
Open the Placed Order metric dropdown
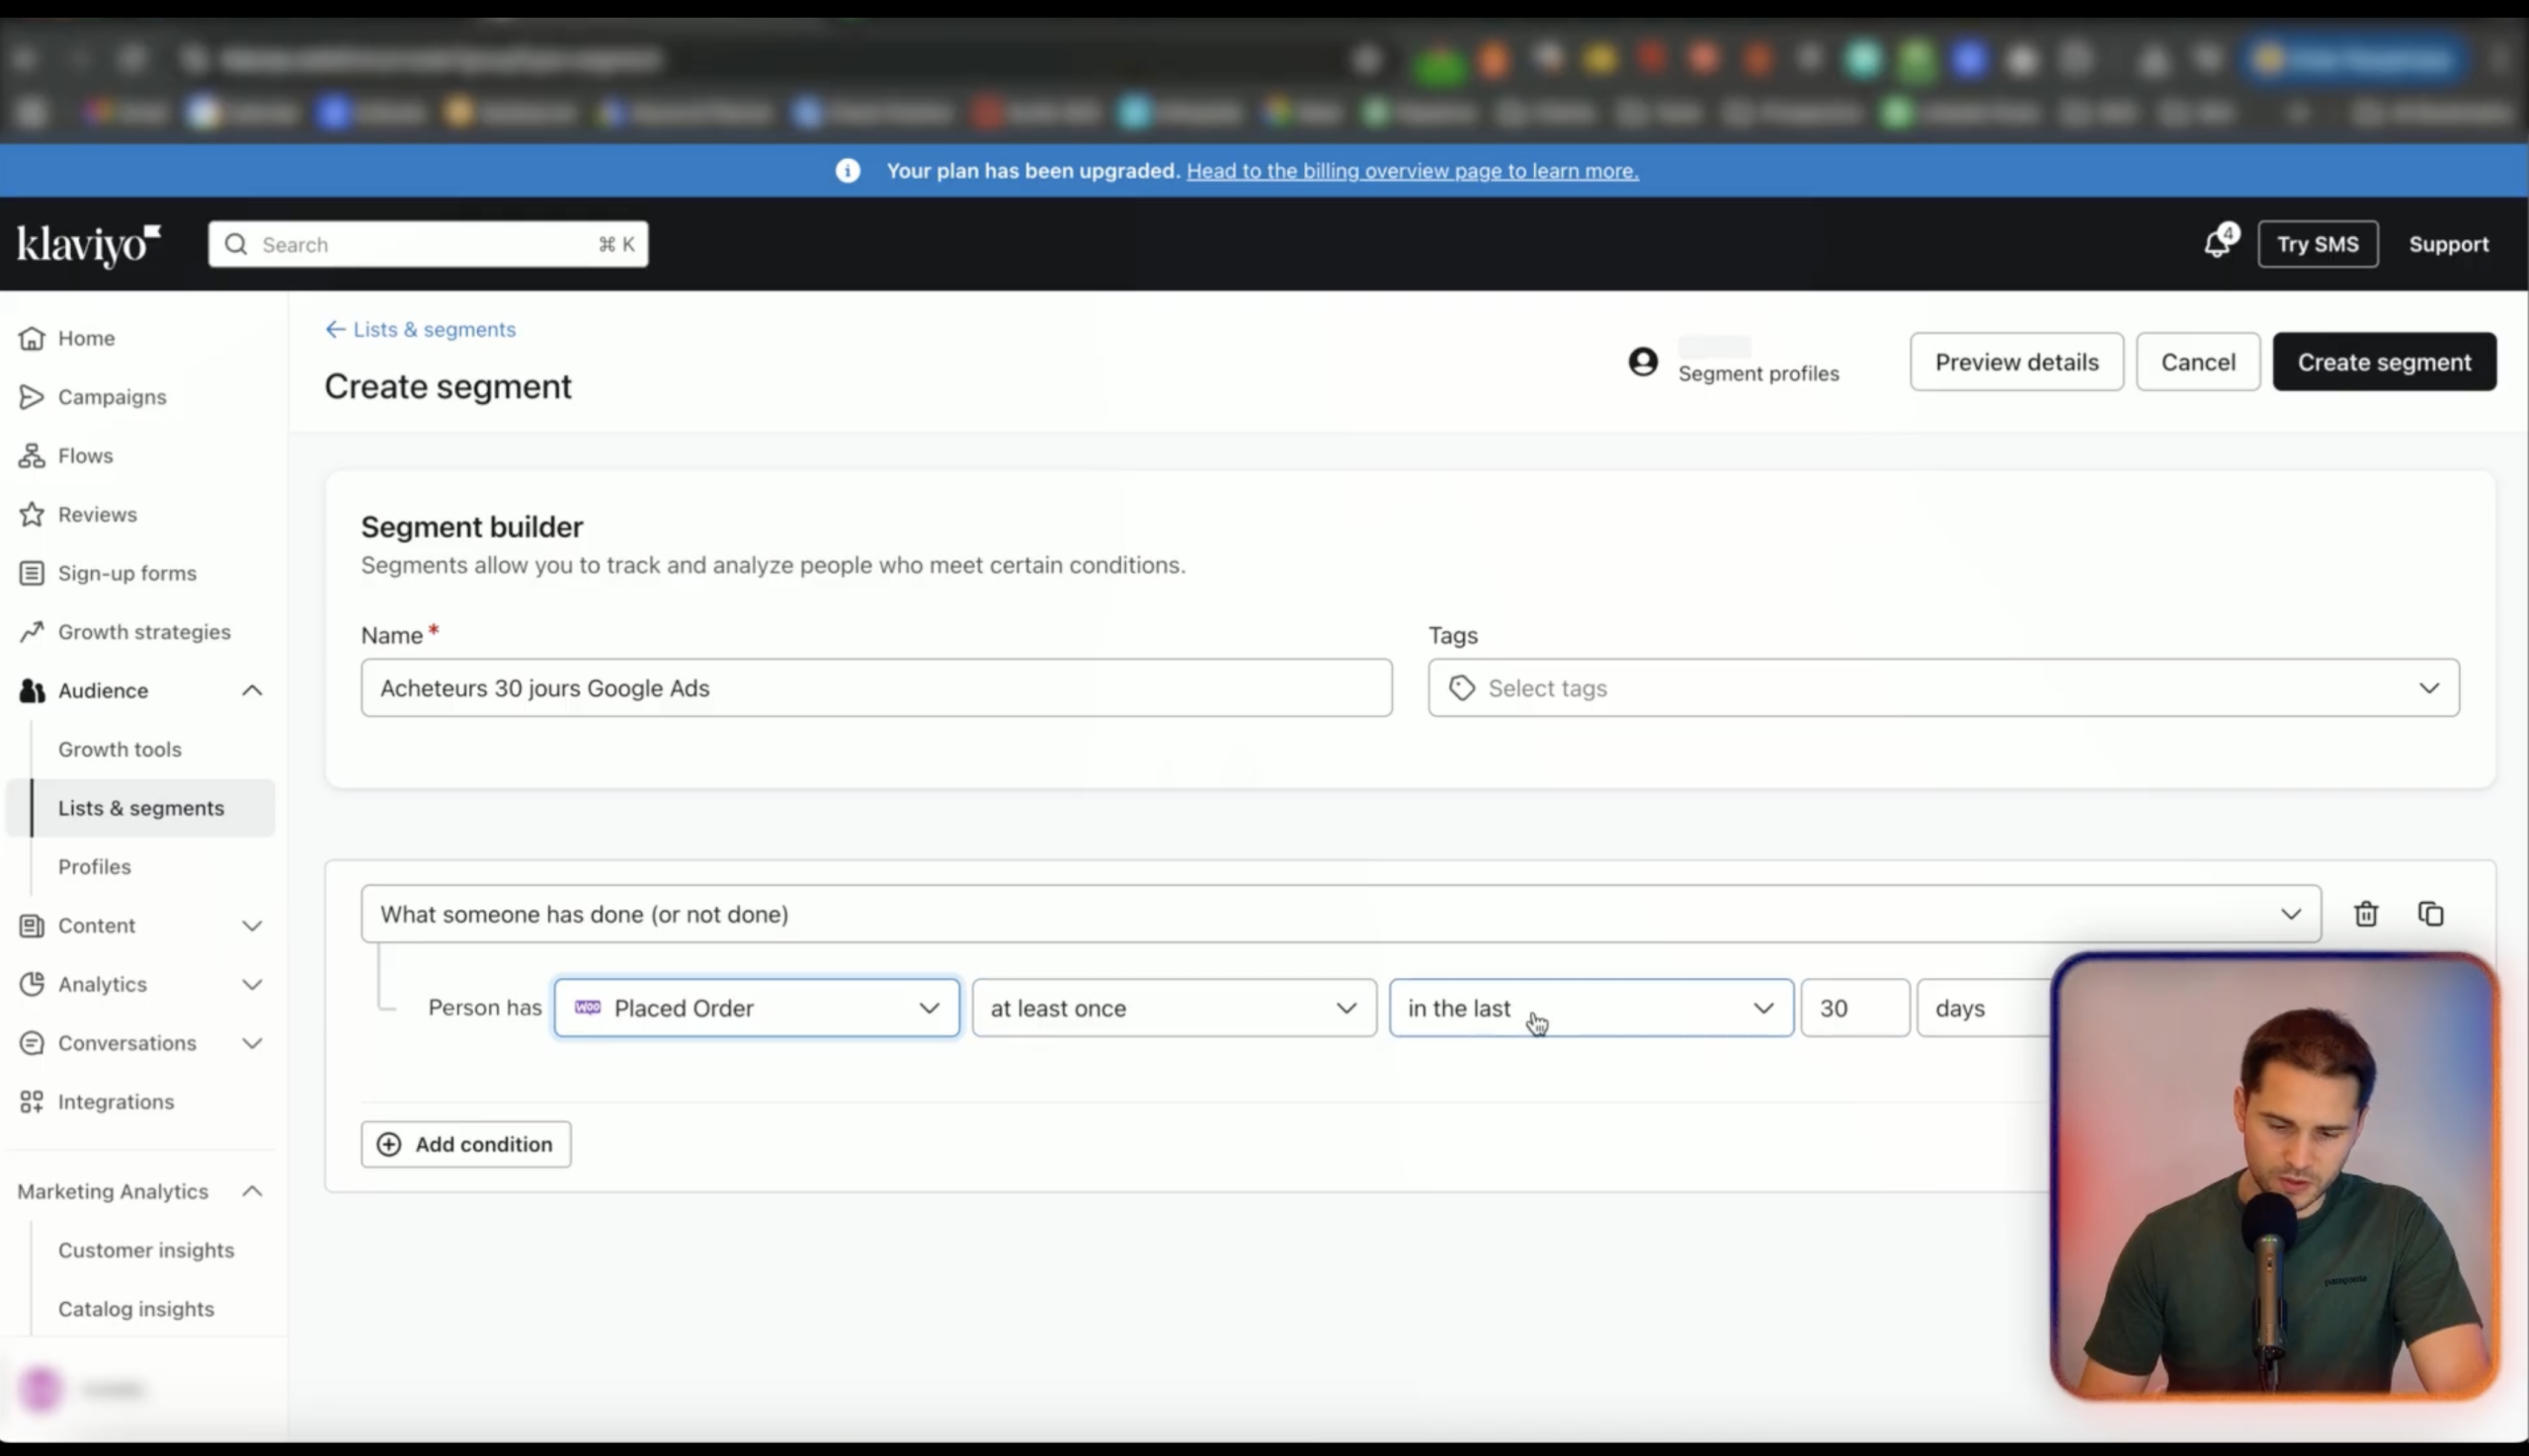coord(757,1008)
